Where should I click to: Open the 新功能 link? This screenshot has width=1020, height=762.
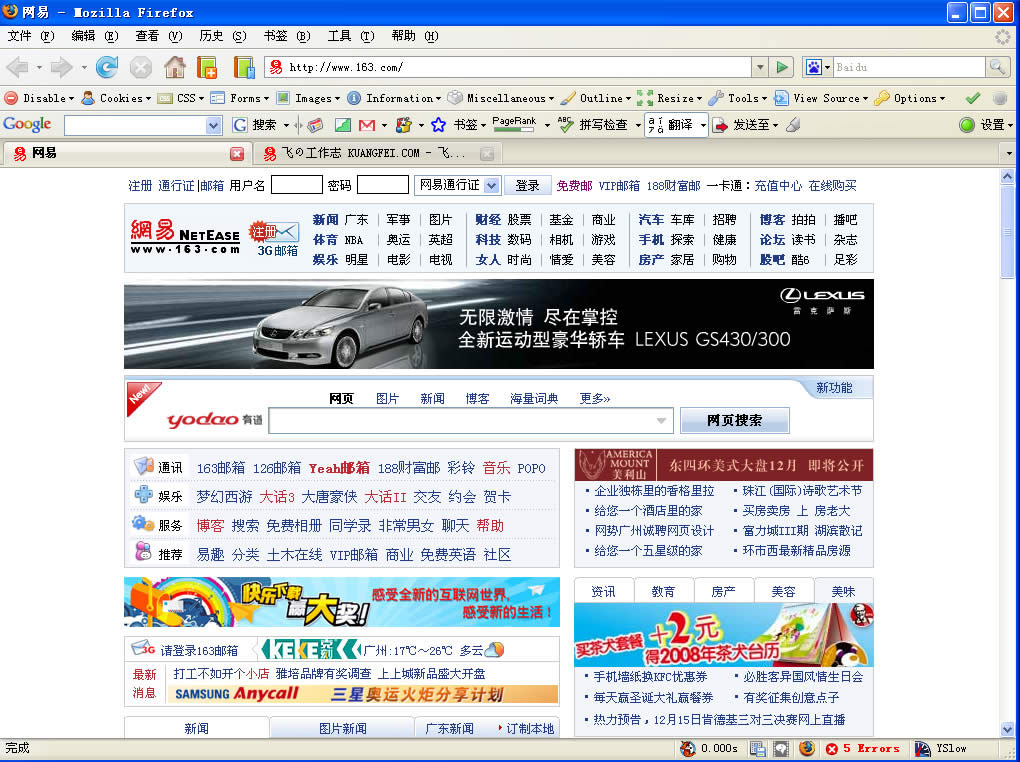click(x=834, y=388)
